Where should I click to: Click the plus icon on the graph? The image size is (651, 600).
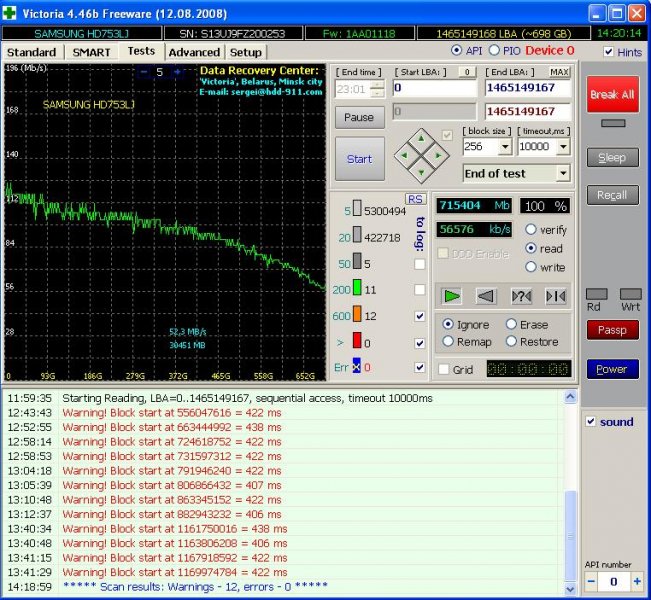(177, 72)
